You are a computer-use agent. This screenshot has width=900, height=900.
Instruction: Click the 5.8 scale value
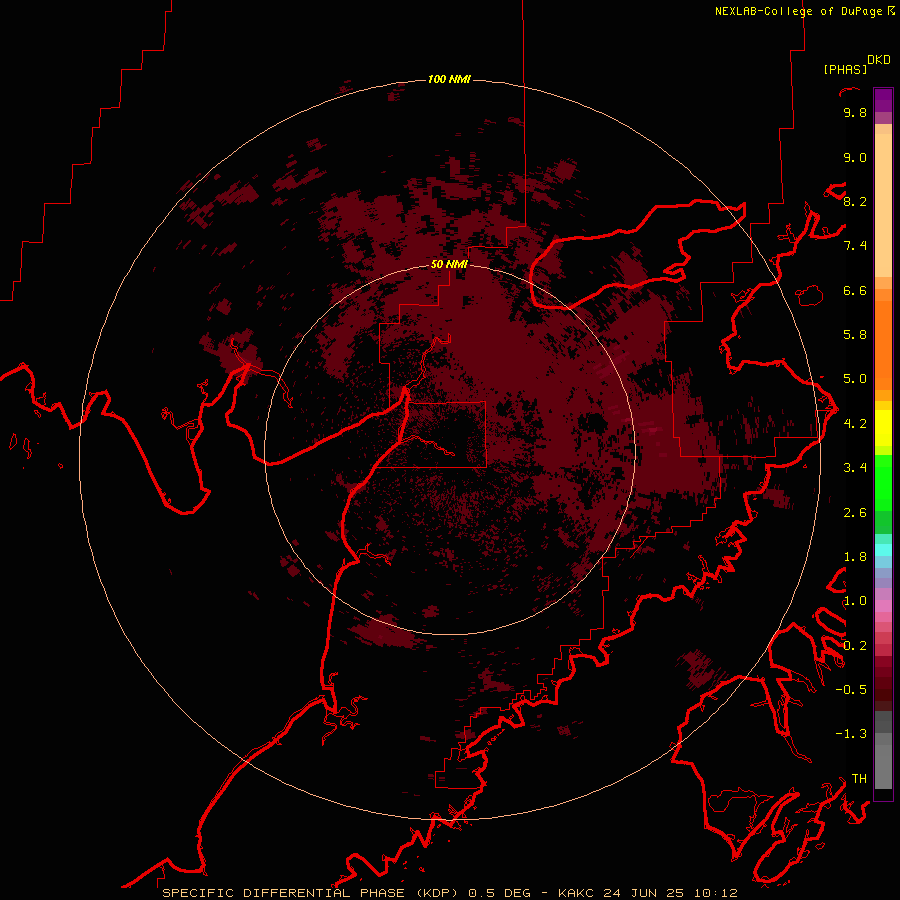pos(855,335)
